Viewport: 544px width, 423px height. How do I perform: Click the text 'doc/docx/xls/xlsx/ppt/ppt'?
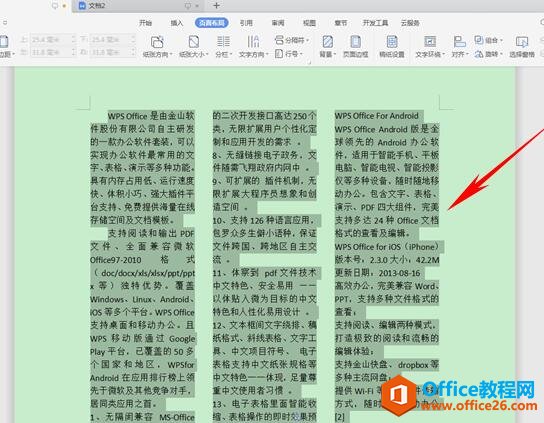(x=148, y=273)
